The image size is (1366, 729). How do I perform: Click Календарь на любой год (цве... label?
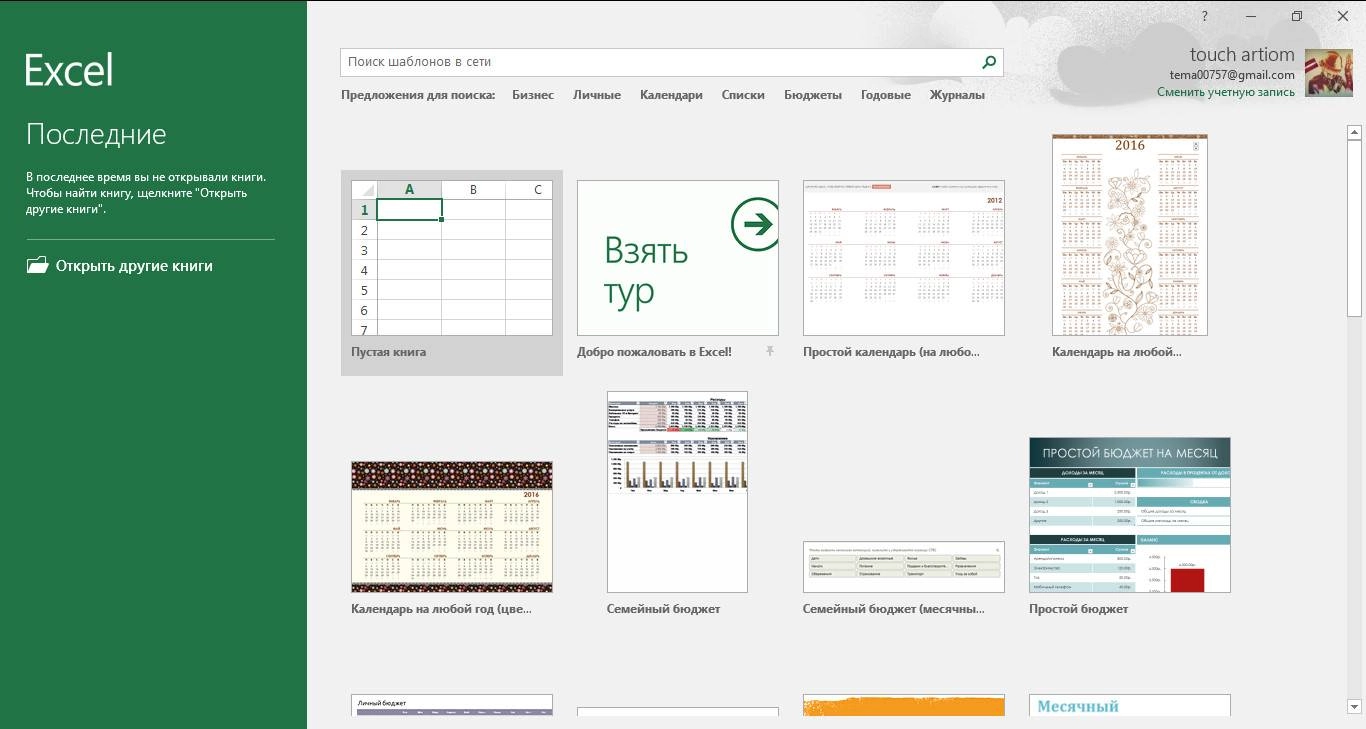pos(441,609)
